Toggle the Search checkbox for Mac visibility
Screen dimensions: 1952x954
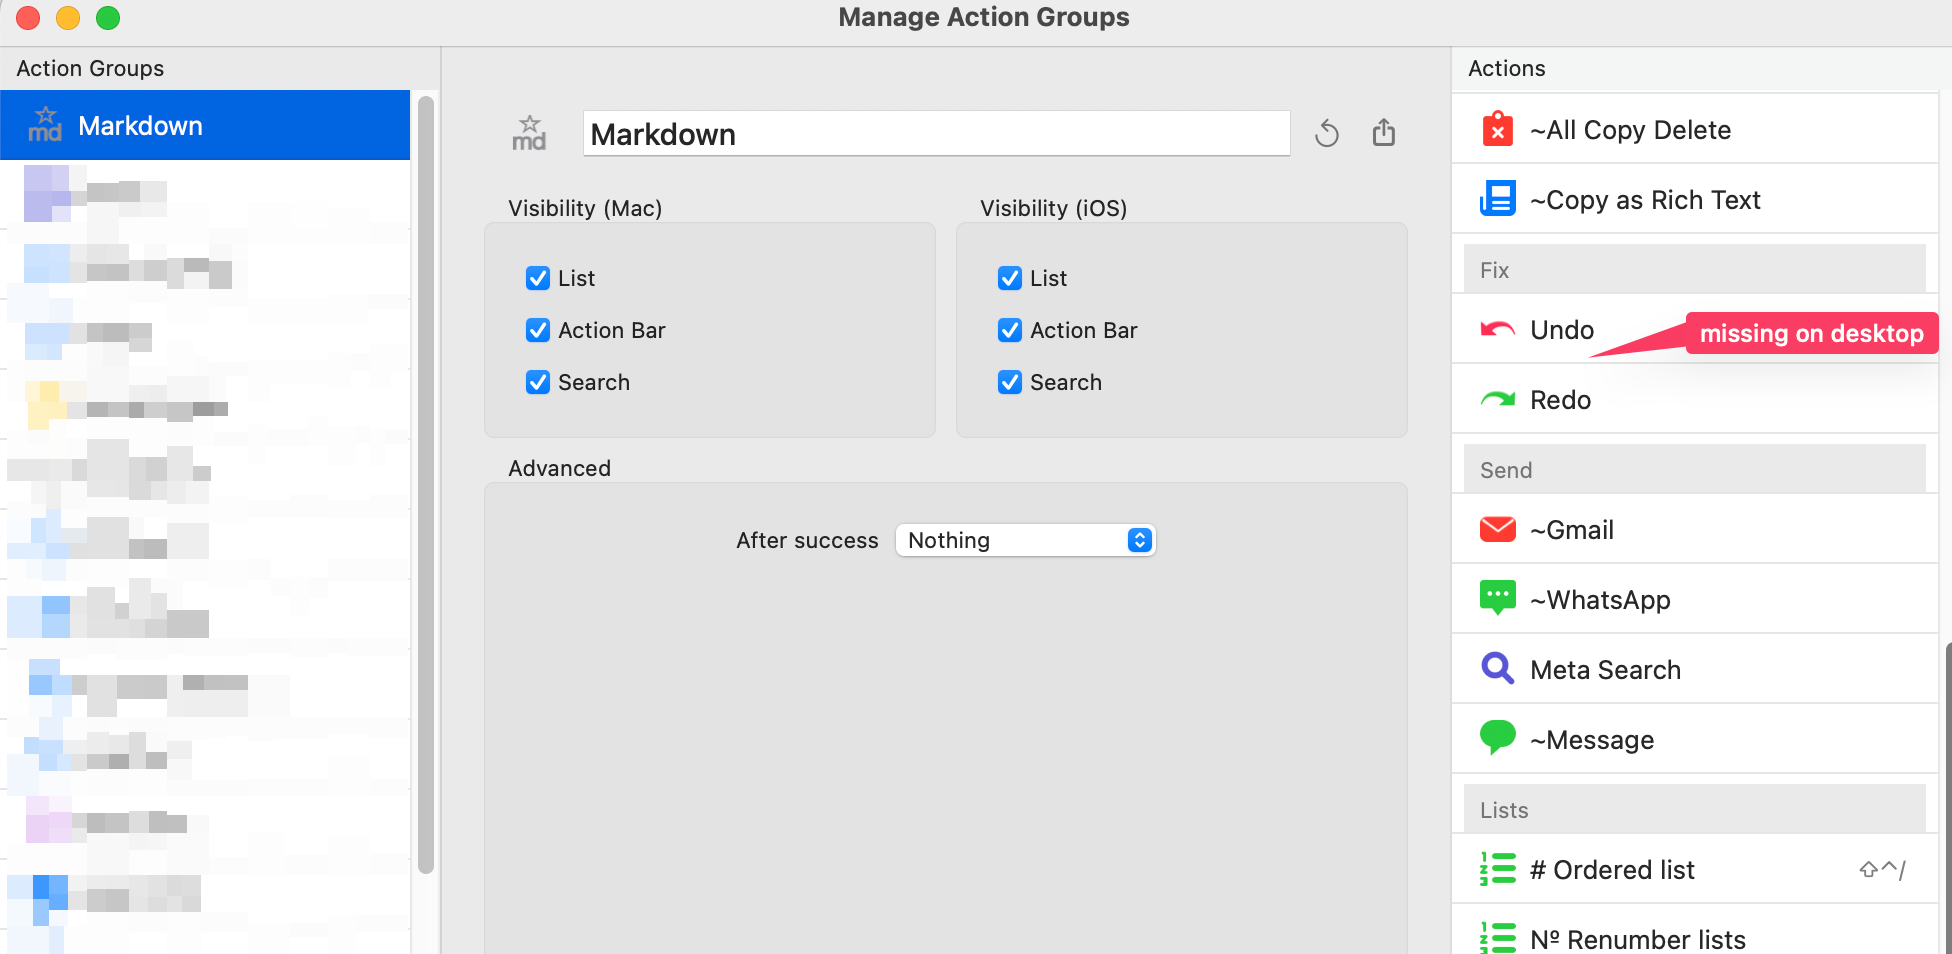coord(538,382)
